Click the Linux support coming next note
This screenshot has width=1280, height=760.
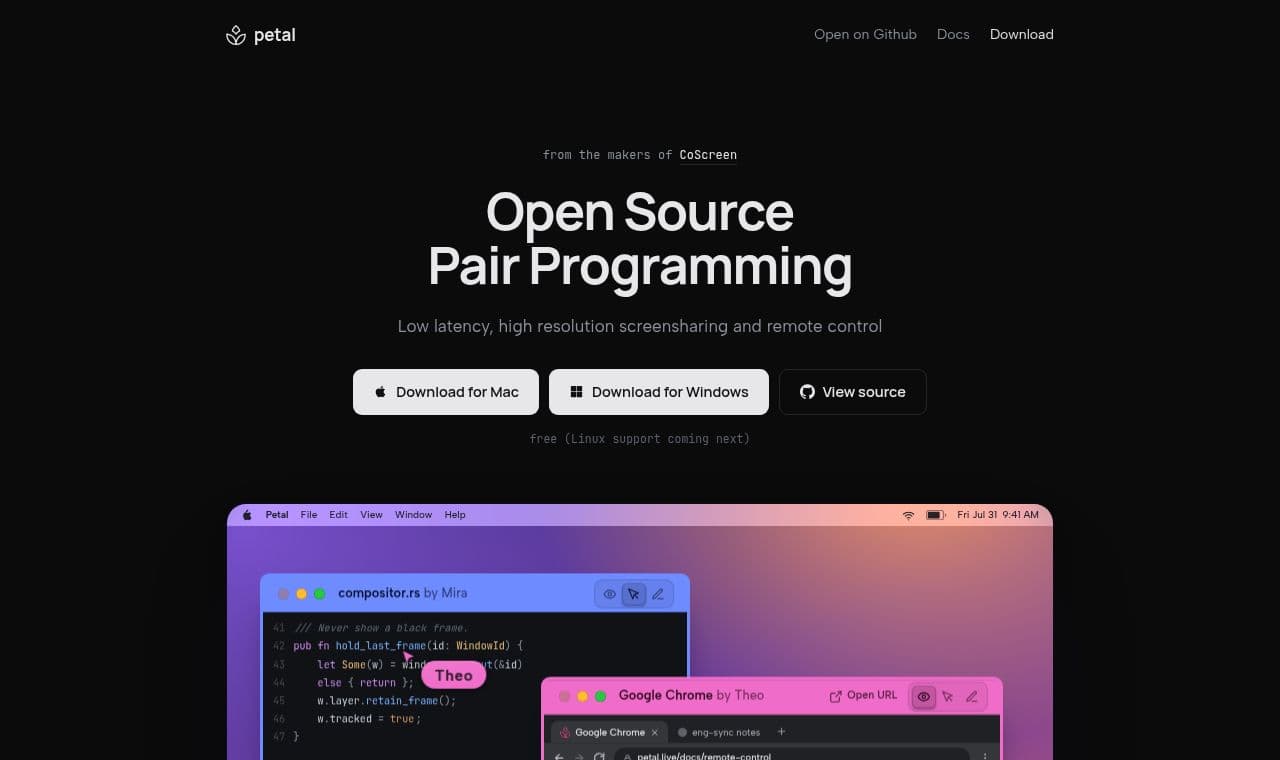[x=640, y=439]
